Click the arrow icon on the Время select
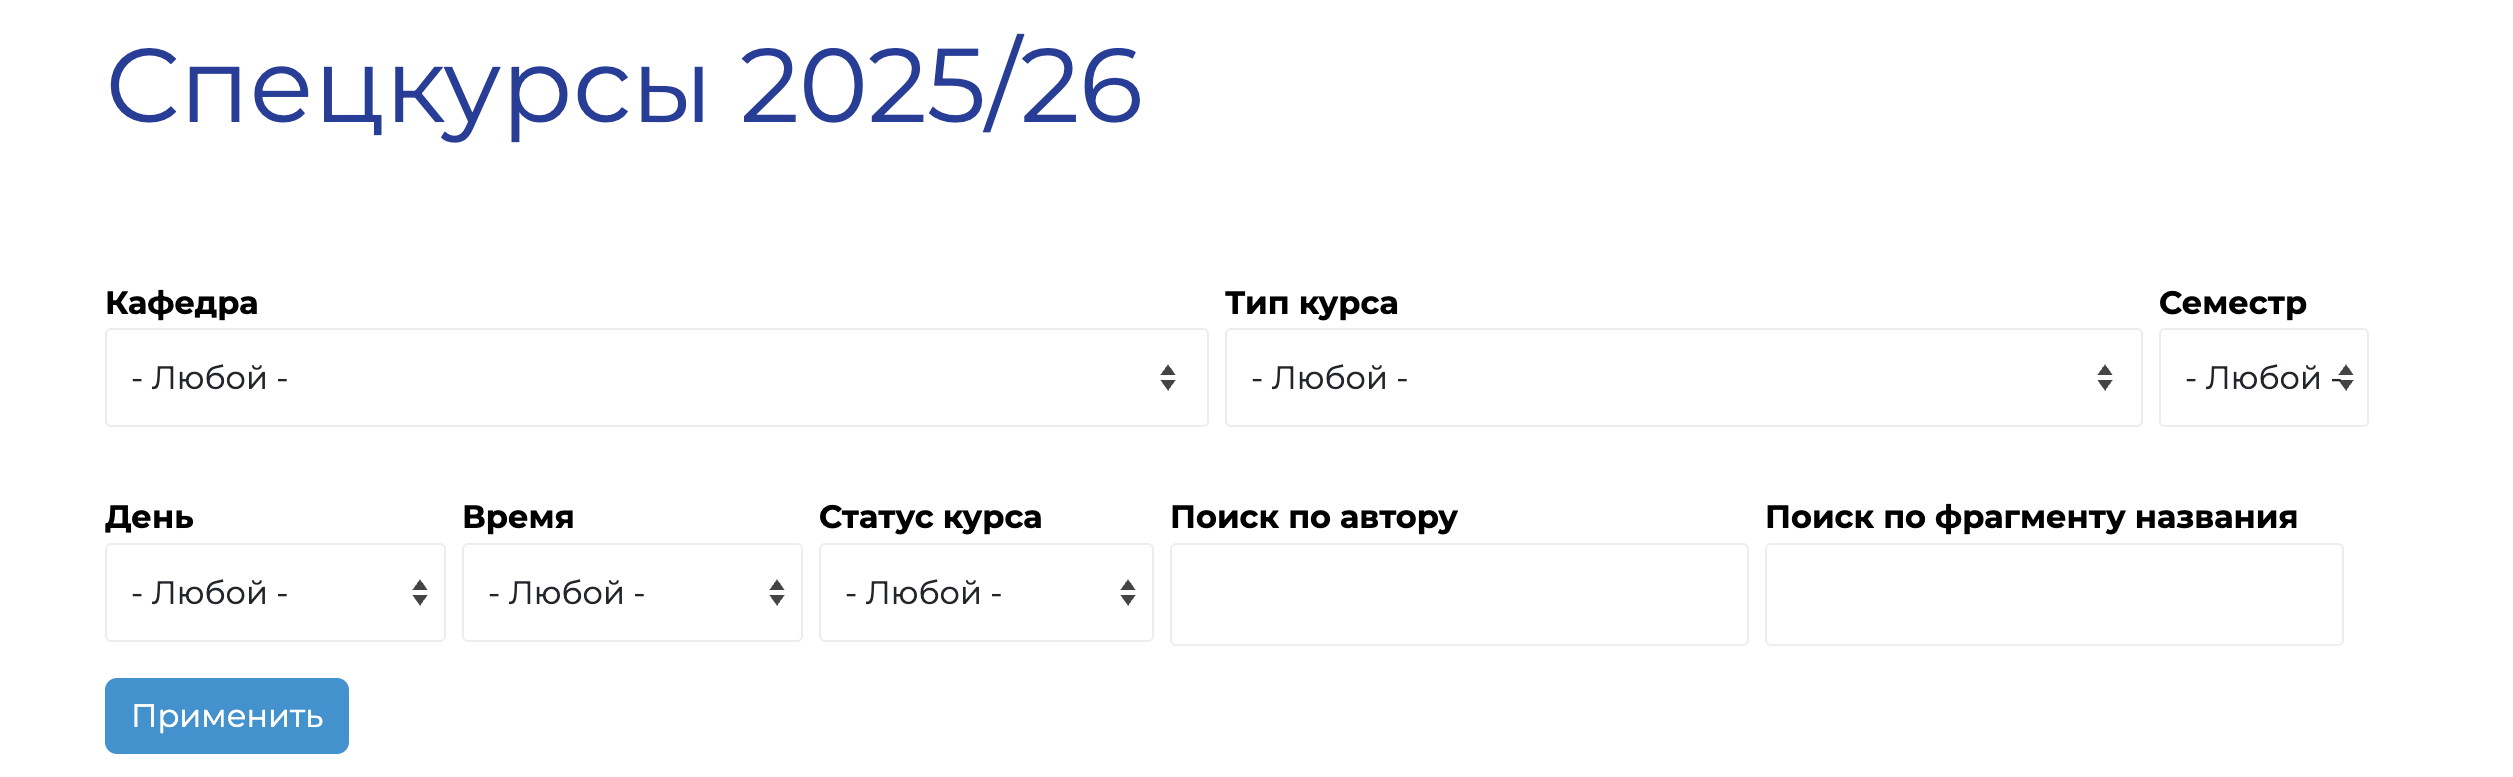The width and height of the screenshot is (2513, 777). click(776, 593)
